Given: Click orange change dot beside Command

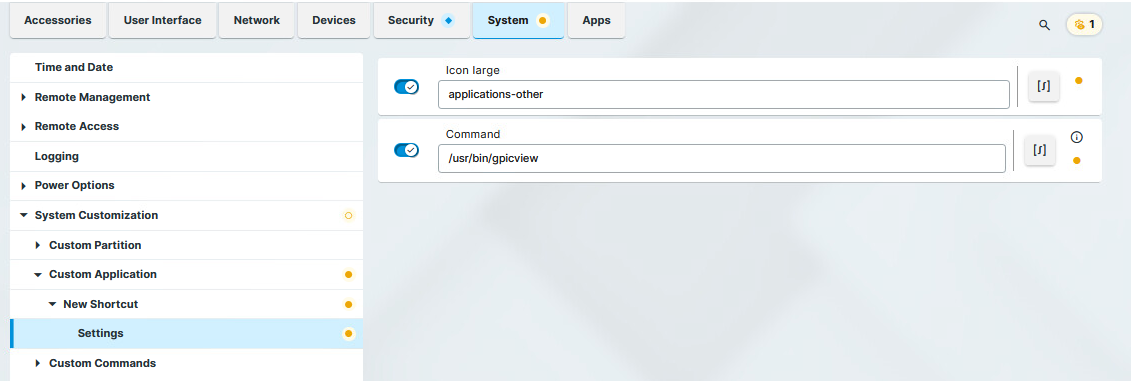Looking at the screenshot, I should pos(1077,160).
